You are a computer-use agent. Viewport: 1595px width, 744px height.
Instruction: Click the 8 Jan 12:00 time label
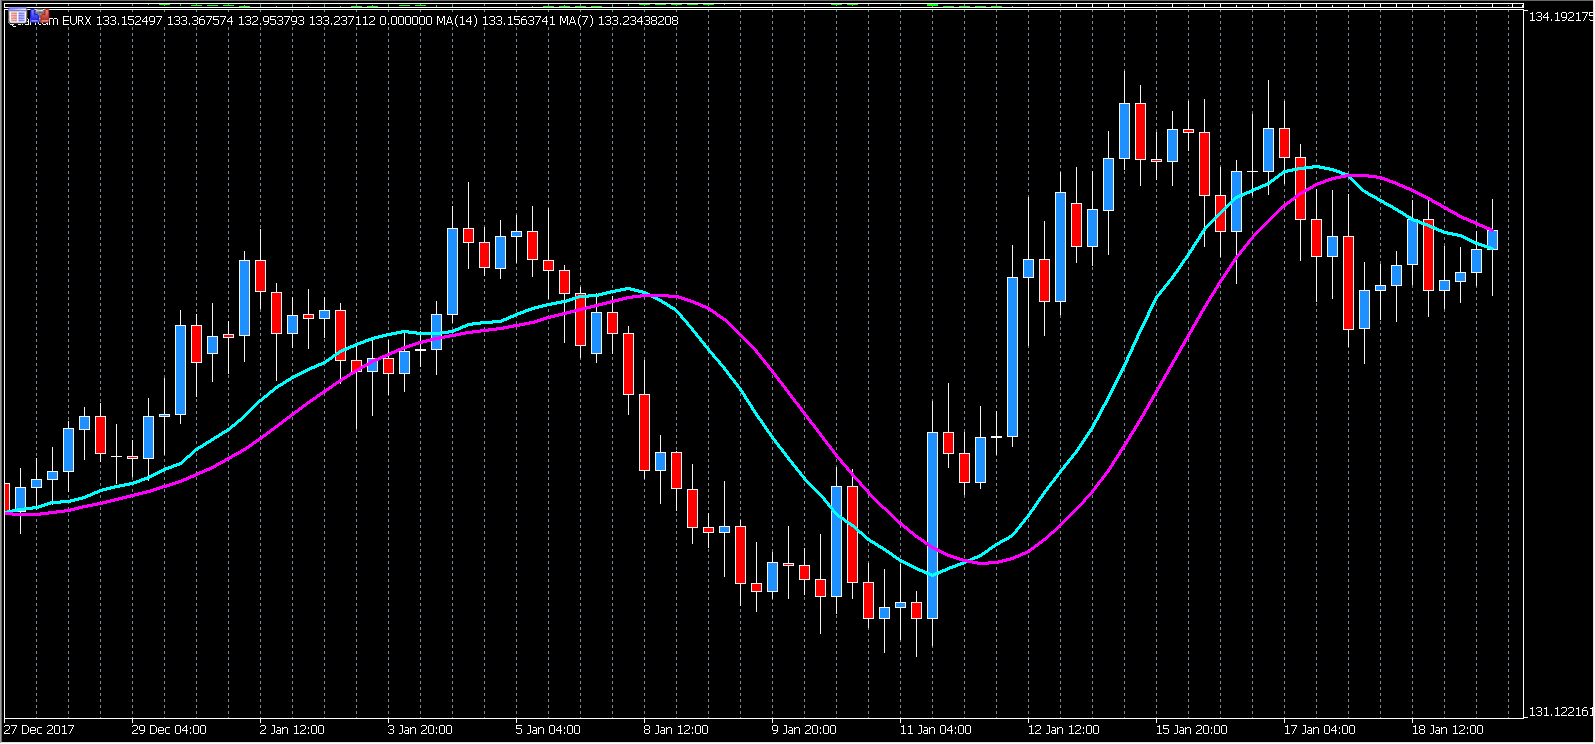point(676,730)
